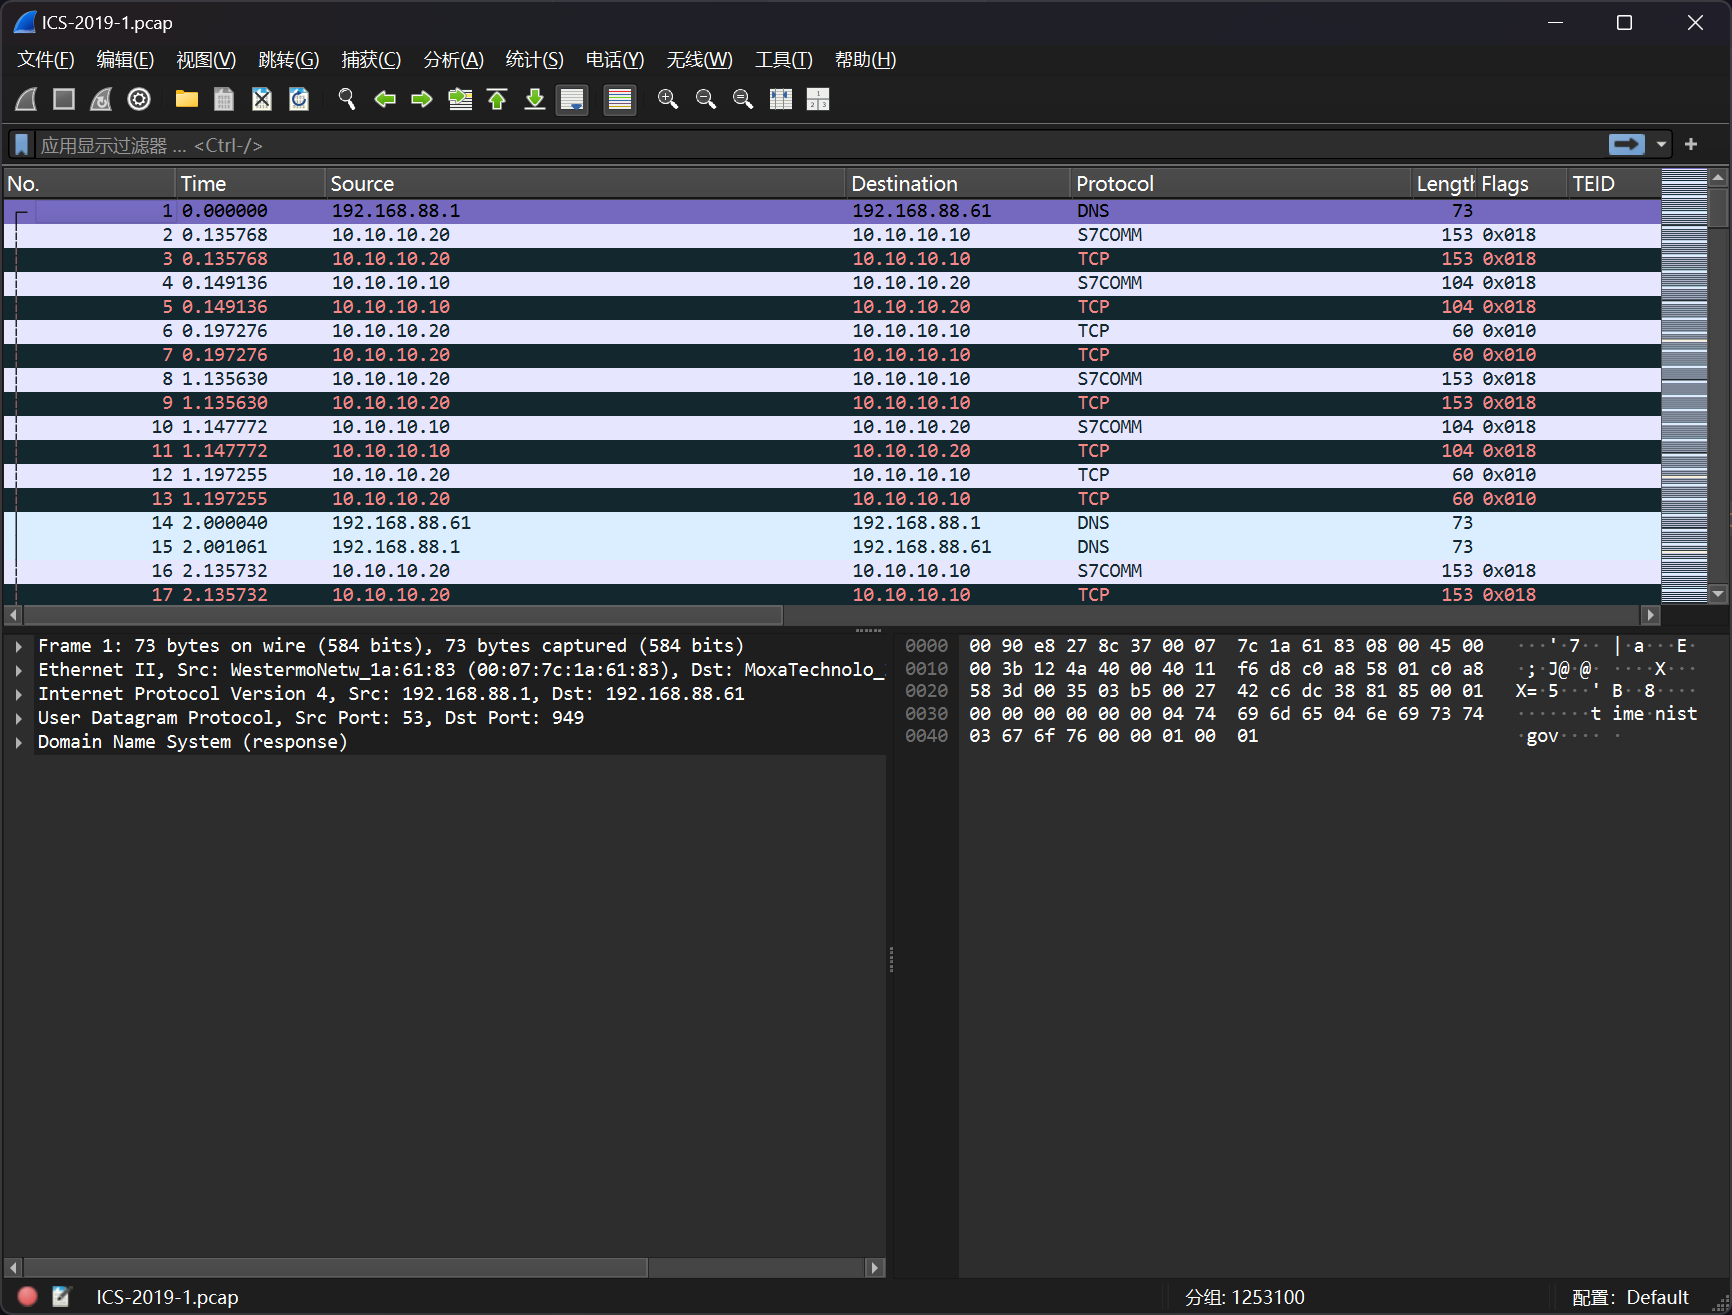This screenshot has width=1732, height=1315.
Task: Expand the Ethernet II layer
Action: tap(19, 670)
